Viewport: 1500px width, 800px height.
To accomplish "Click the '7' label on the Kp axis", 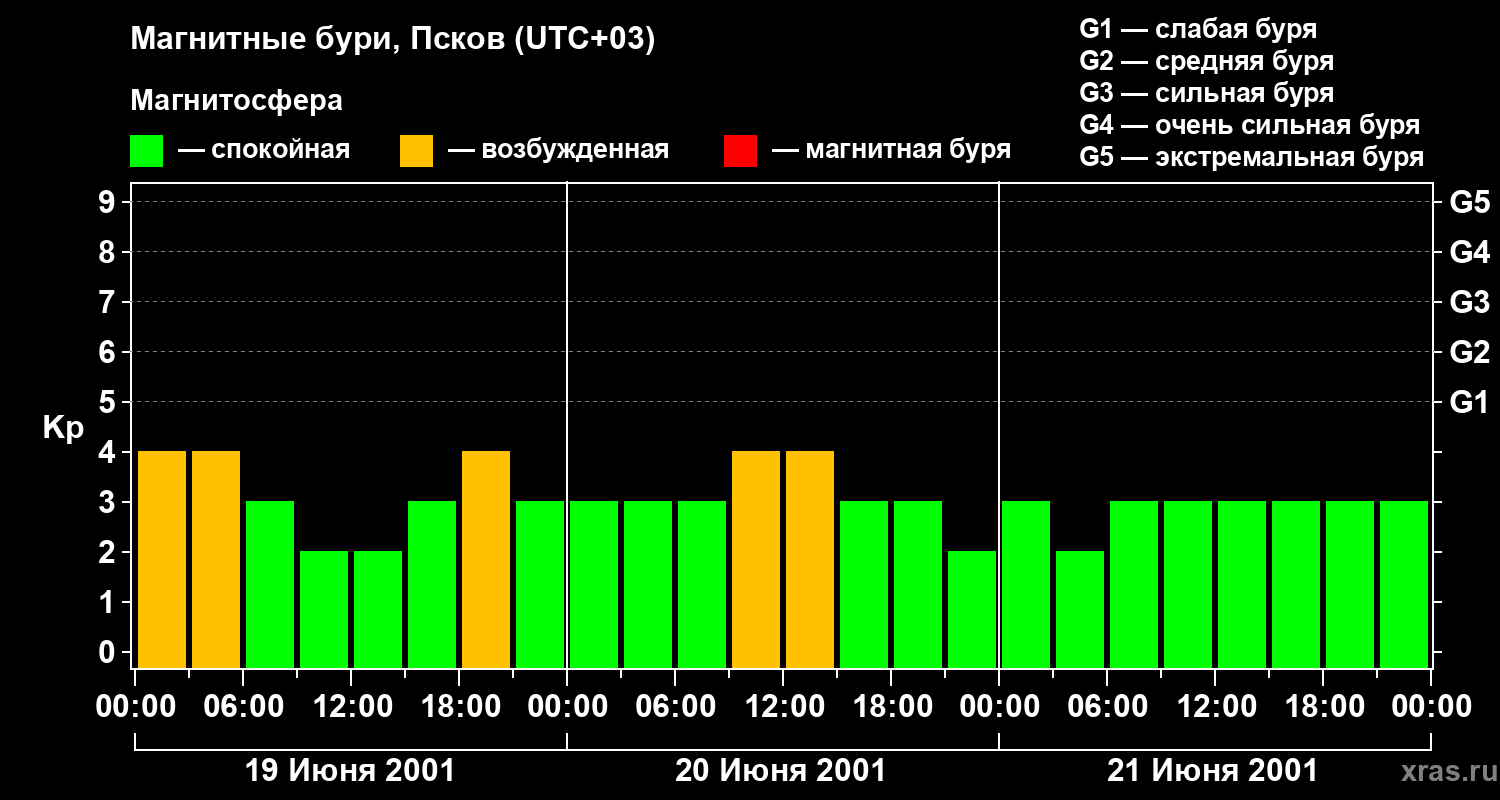I will point(109,302).
